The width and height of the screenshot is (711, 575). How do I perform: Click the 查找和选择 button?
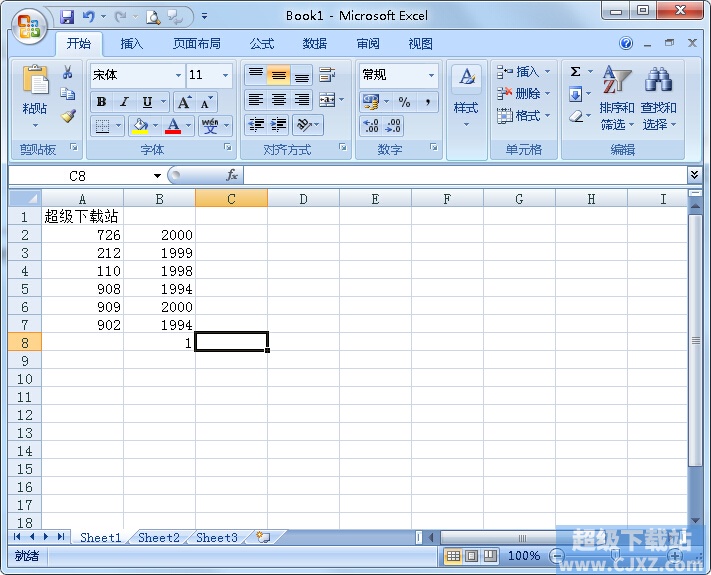tap(658, 100)
